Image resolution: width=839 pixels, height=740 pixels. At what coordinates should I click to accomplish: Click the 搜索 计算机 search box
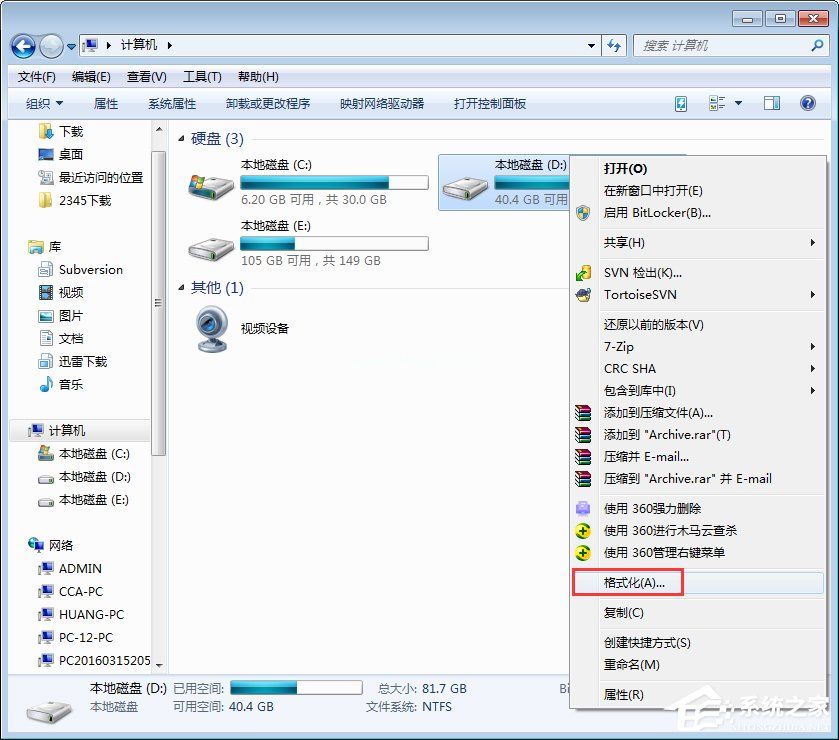(730, 46)
